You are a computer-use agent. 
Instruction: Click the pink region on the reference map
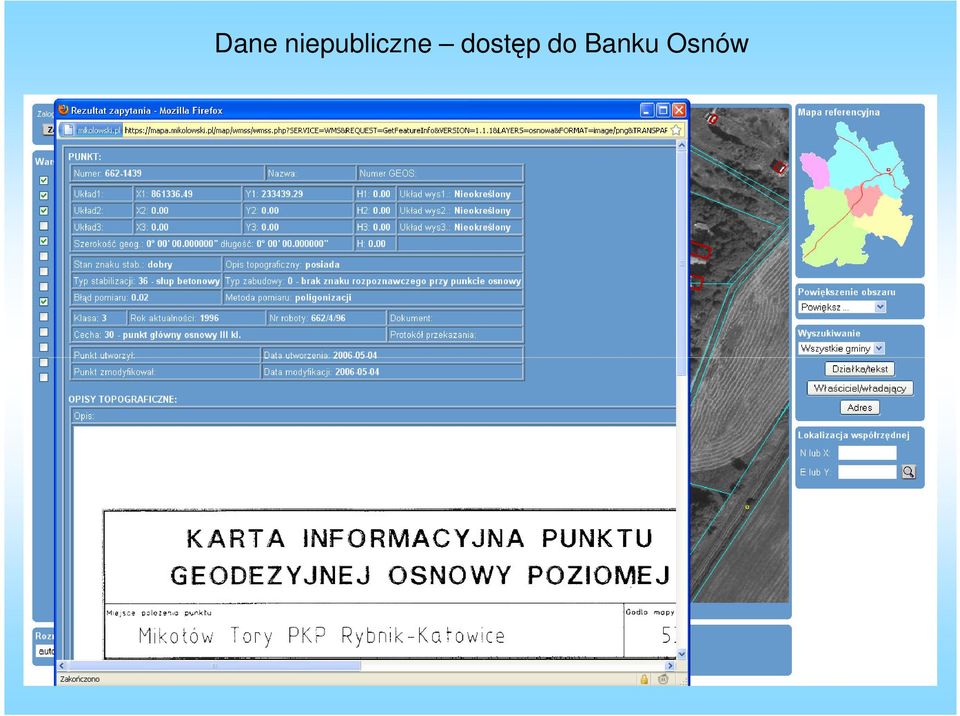814,170
